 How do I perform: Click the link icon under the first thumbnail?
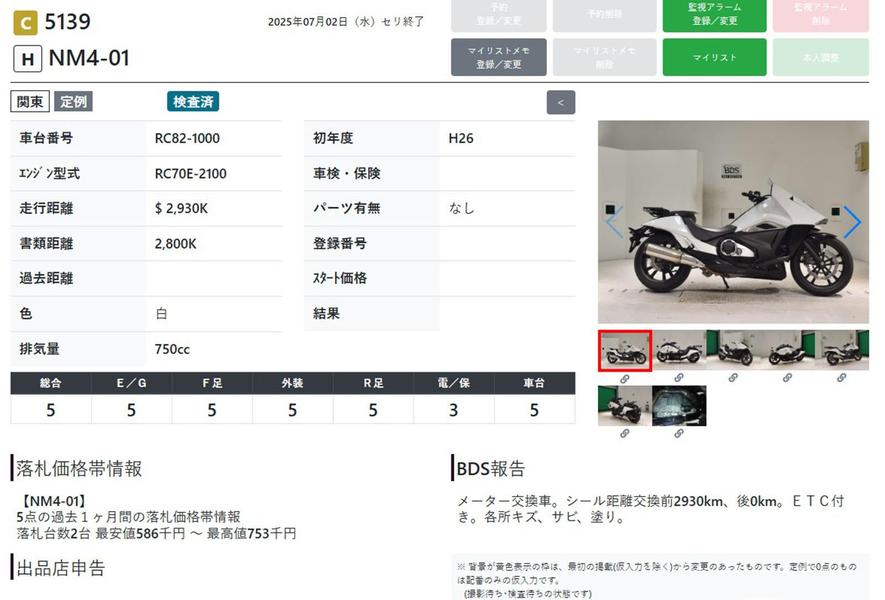(x=624, y=378)
